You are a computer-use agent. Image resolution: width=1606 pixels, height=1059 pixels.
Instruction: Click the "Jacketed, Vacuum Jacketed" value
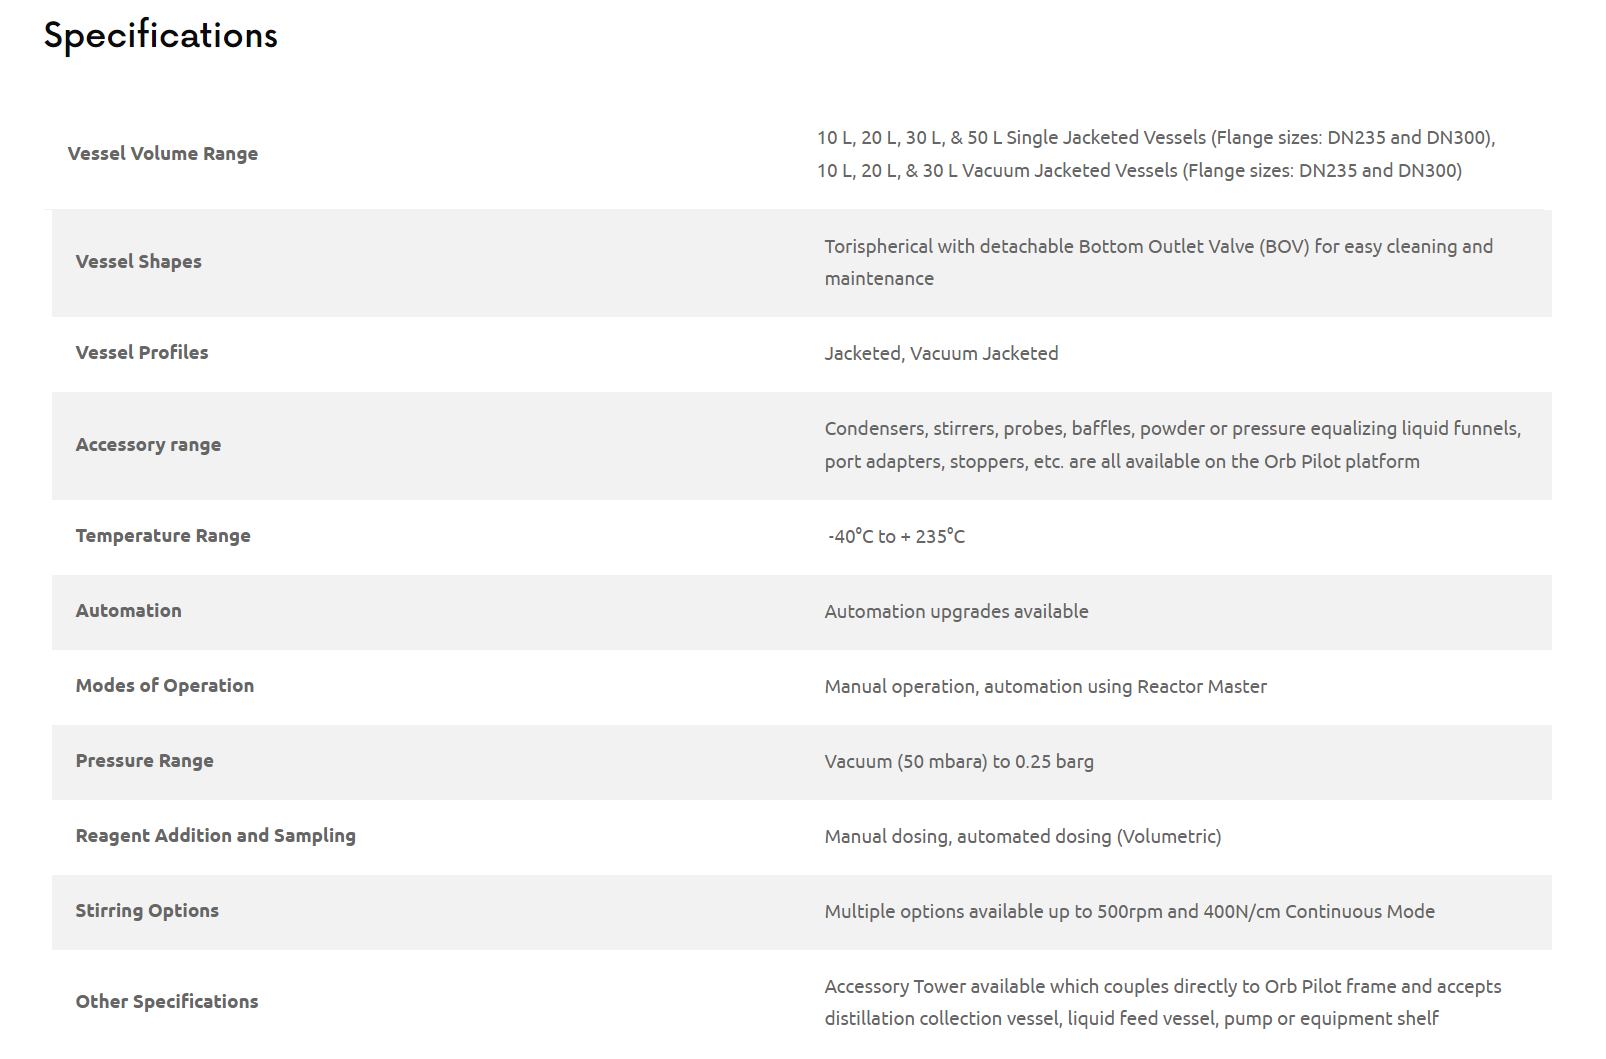(x=941, y=354)
